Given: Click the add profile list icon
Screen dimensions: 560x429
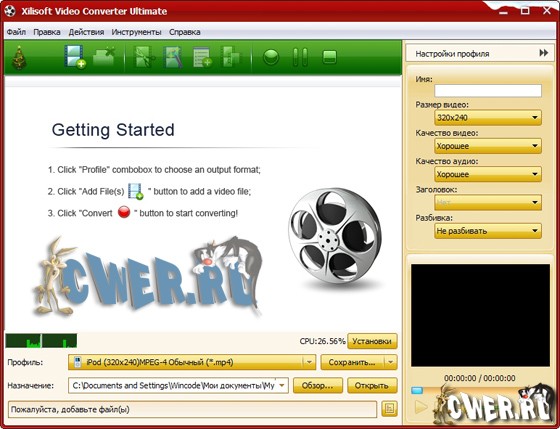Looking at the screenshot, I should (202, 57).
